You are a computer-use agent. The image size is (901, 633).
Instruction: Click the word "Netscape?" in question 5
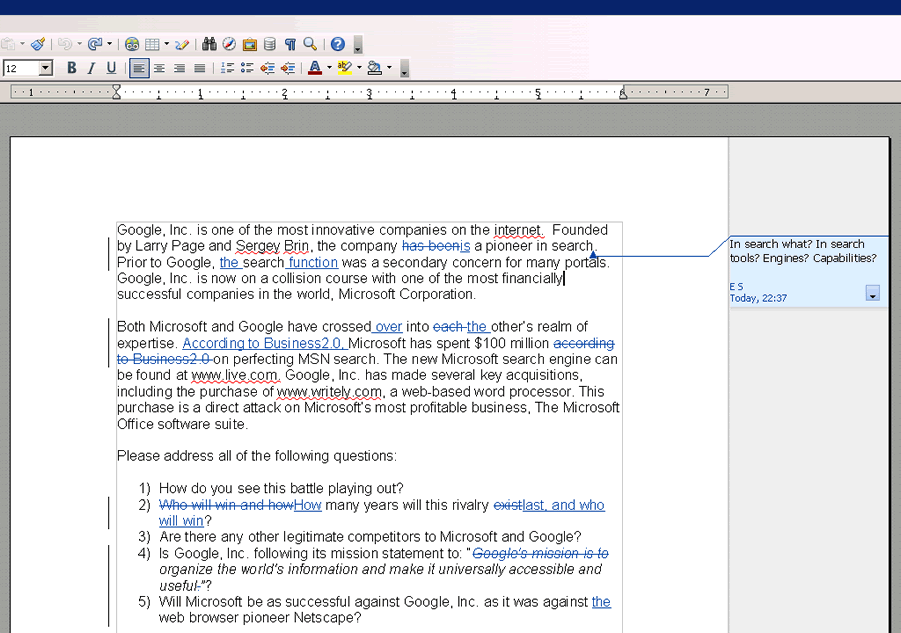(328, 618)
